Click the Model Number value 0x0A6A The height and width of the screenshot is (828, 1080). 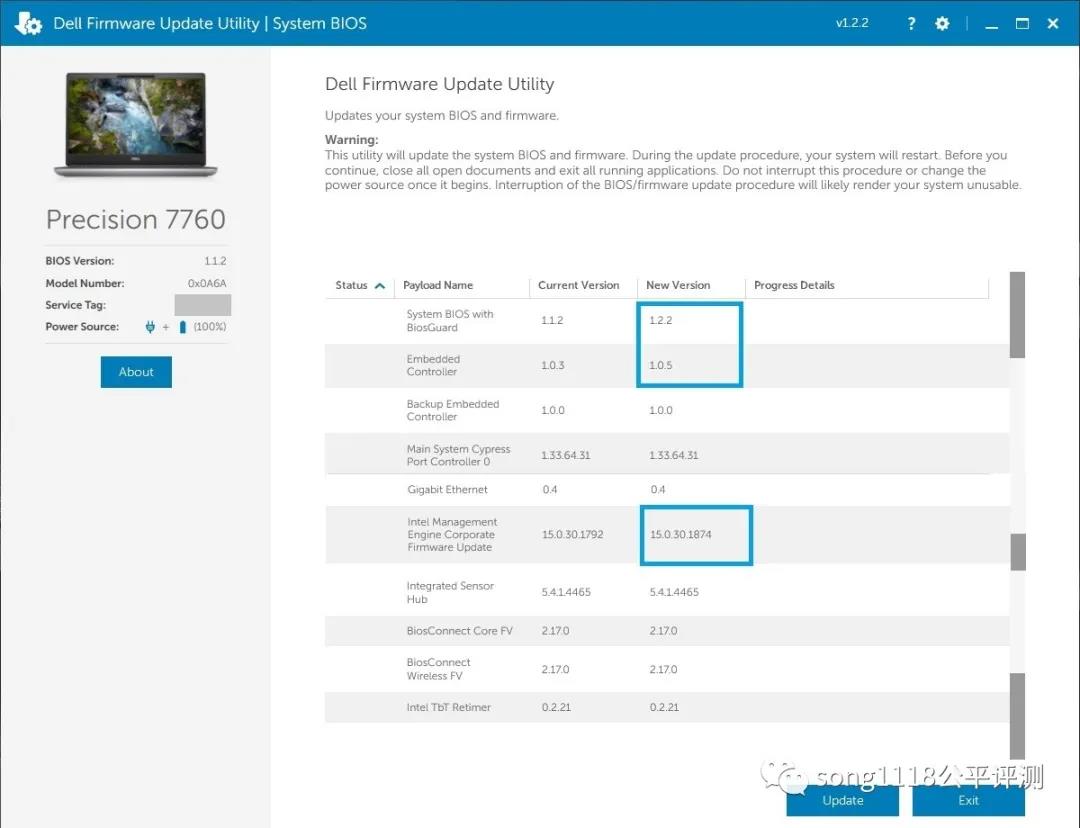point(207,283)
